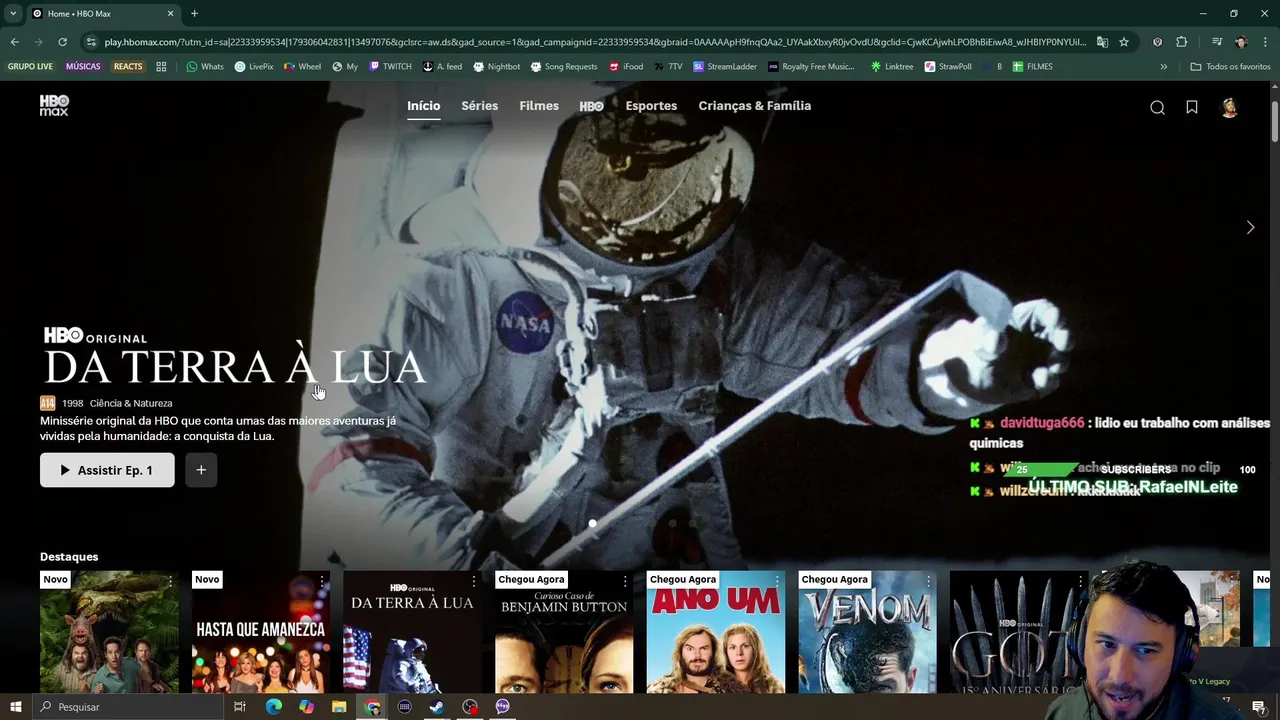Open Todos os favoritos folder
This screenshot has height=720, width=1280.
coord(1230,67)
